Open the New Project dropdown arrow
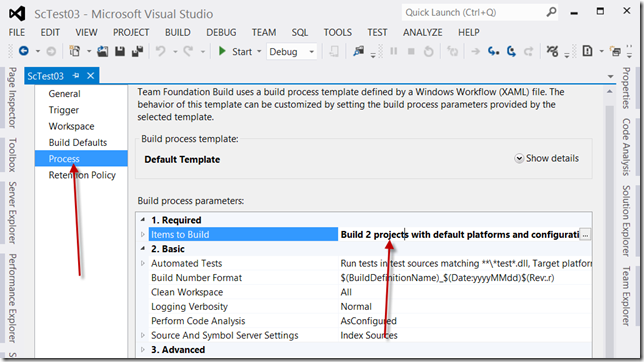This screenshot has height=362, width=644. point(89,52)
